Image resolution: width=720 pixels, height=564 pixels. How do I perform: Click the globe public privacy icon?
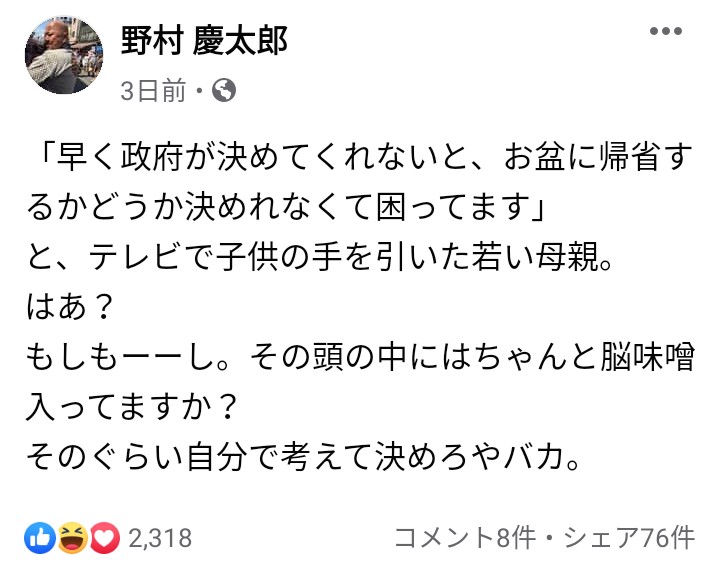pyautogui.click(x=224, y=92)
